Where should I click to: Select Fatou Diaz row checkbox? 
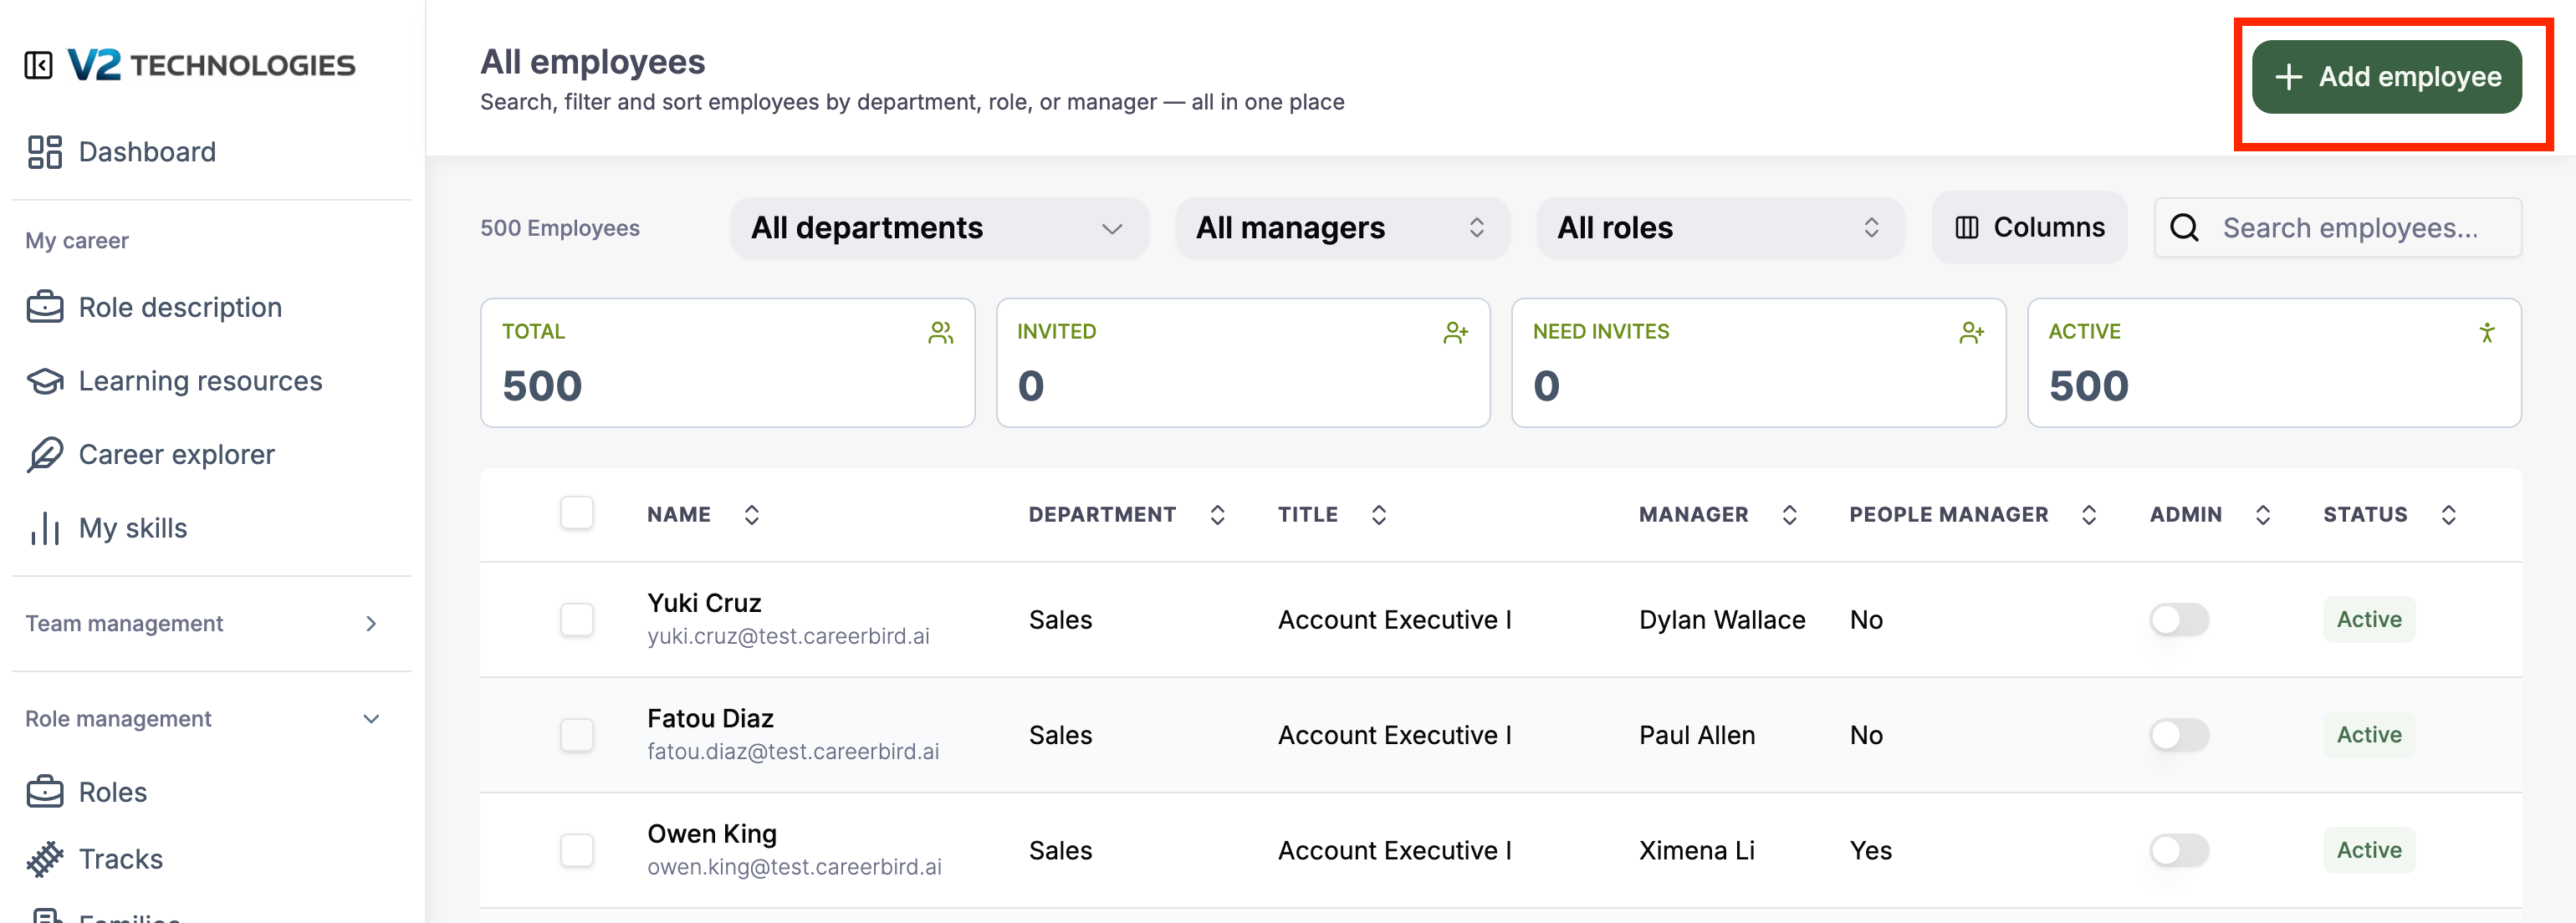coord(577,735)
